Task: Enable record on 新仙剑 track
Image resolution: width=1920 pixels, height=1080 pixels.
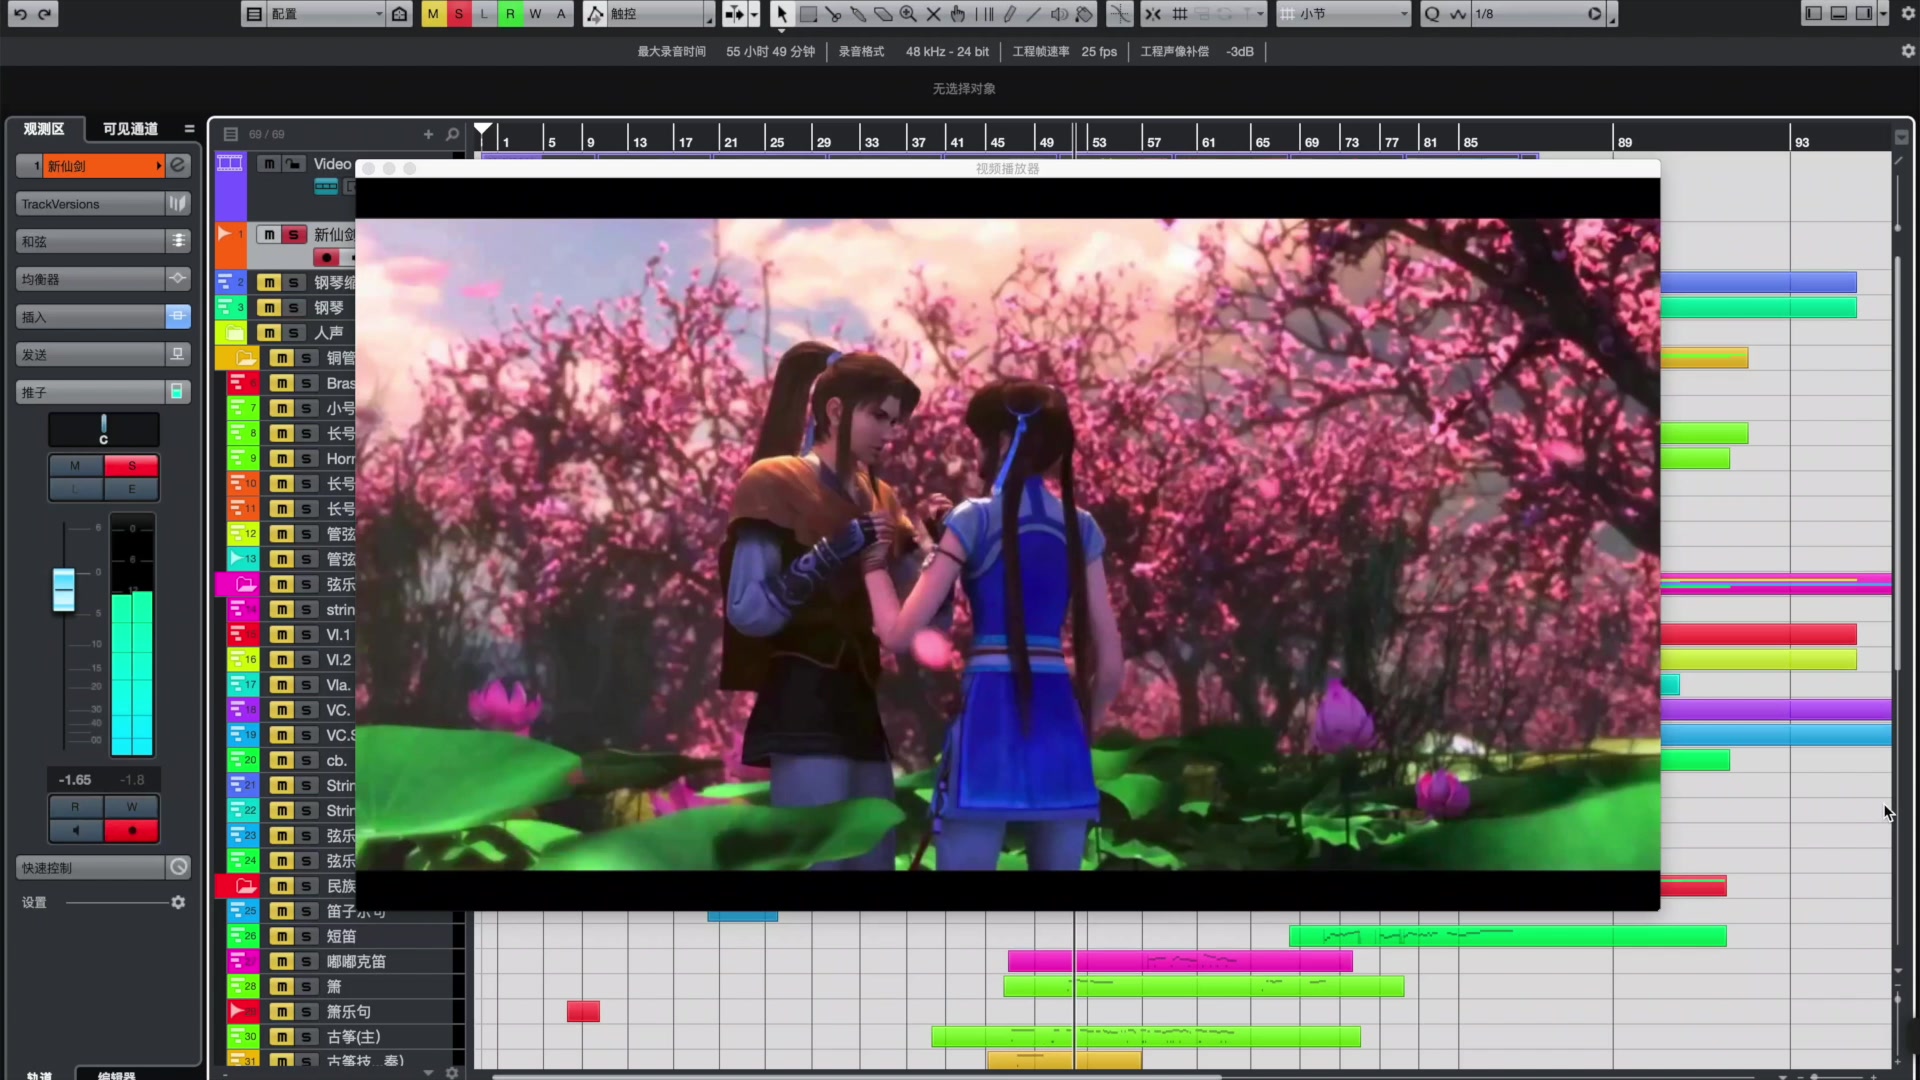Action: pos(326,257)
